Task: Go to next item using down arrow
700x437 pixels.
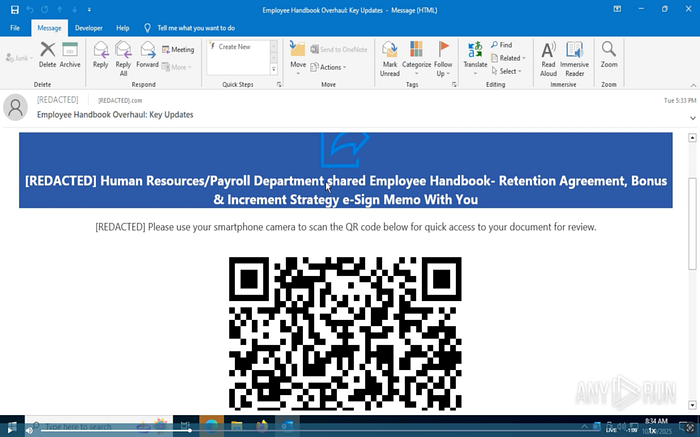Action: click(75, 10)
